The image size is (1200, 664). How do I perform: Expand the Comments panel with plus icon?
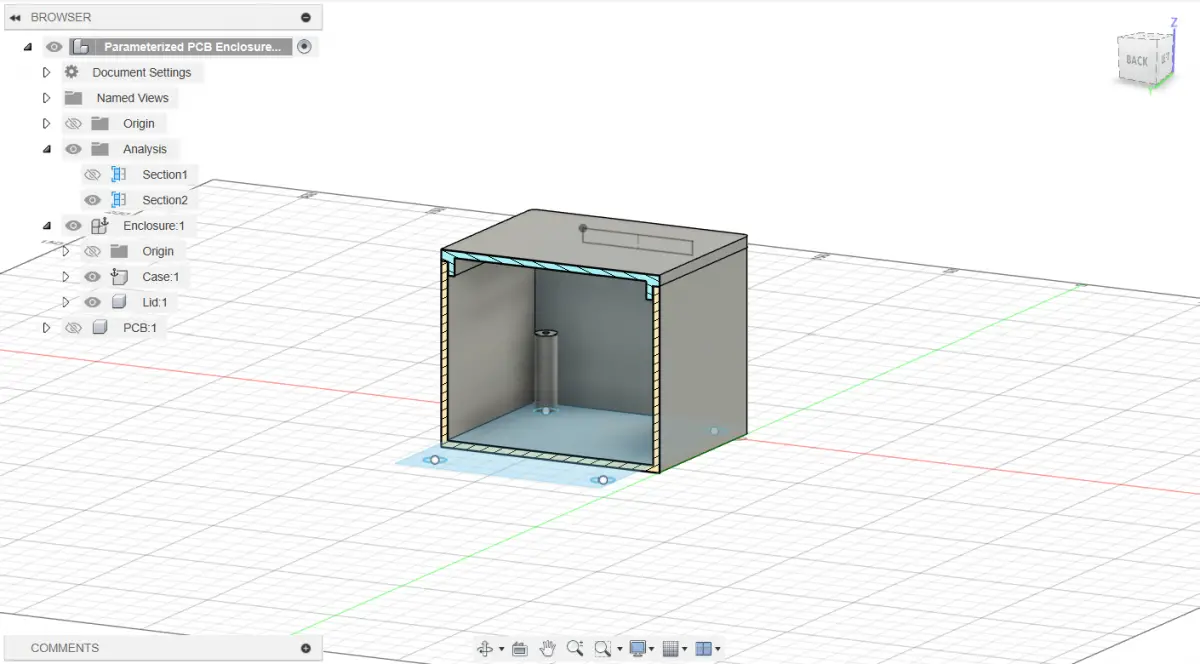pyautogui.click(x=305, y=648)
